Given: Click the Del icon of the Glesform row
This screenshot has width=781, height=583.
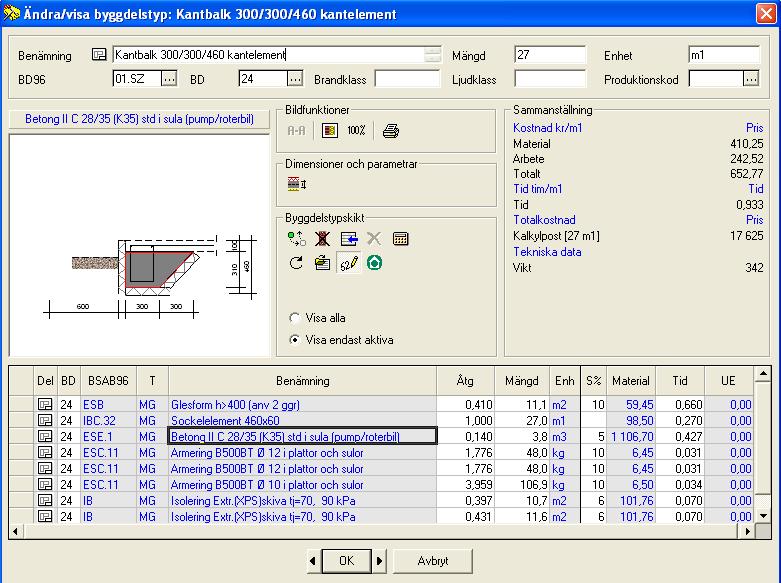Looking at the screenshot, I should coord(45,405).
